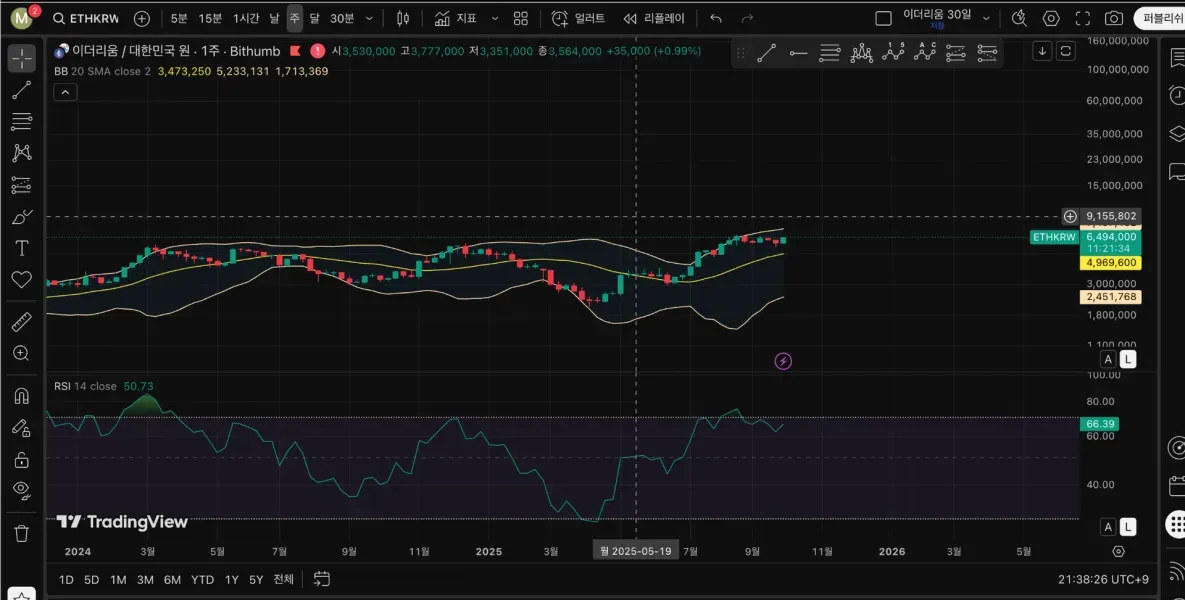
Task: Select the 1Y date range
Action: coord(232,579)
